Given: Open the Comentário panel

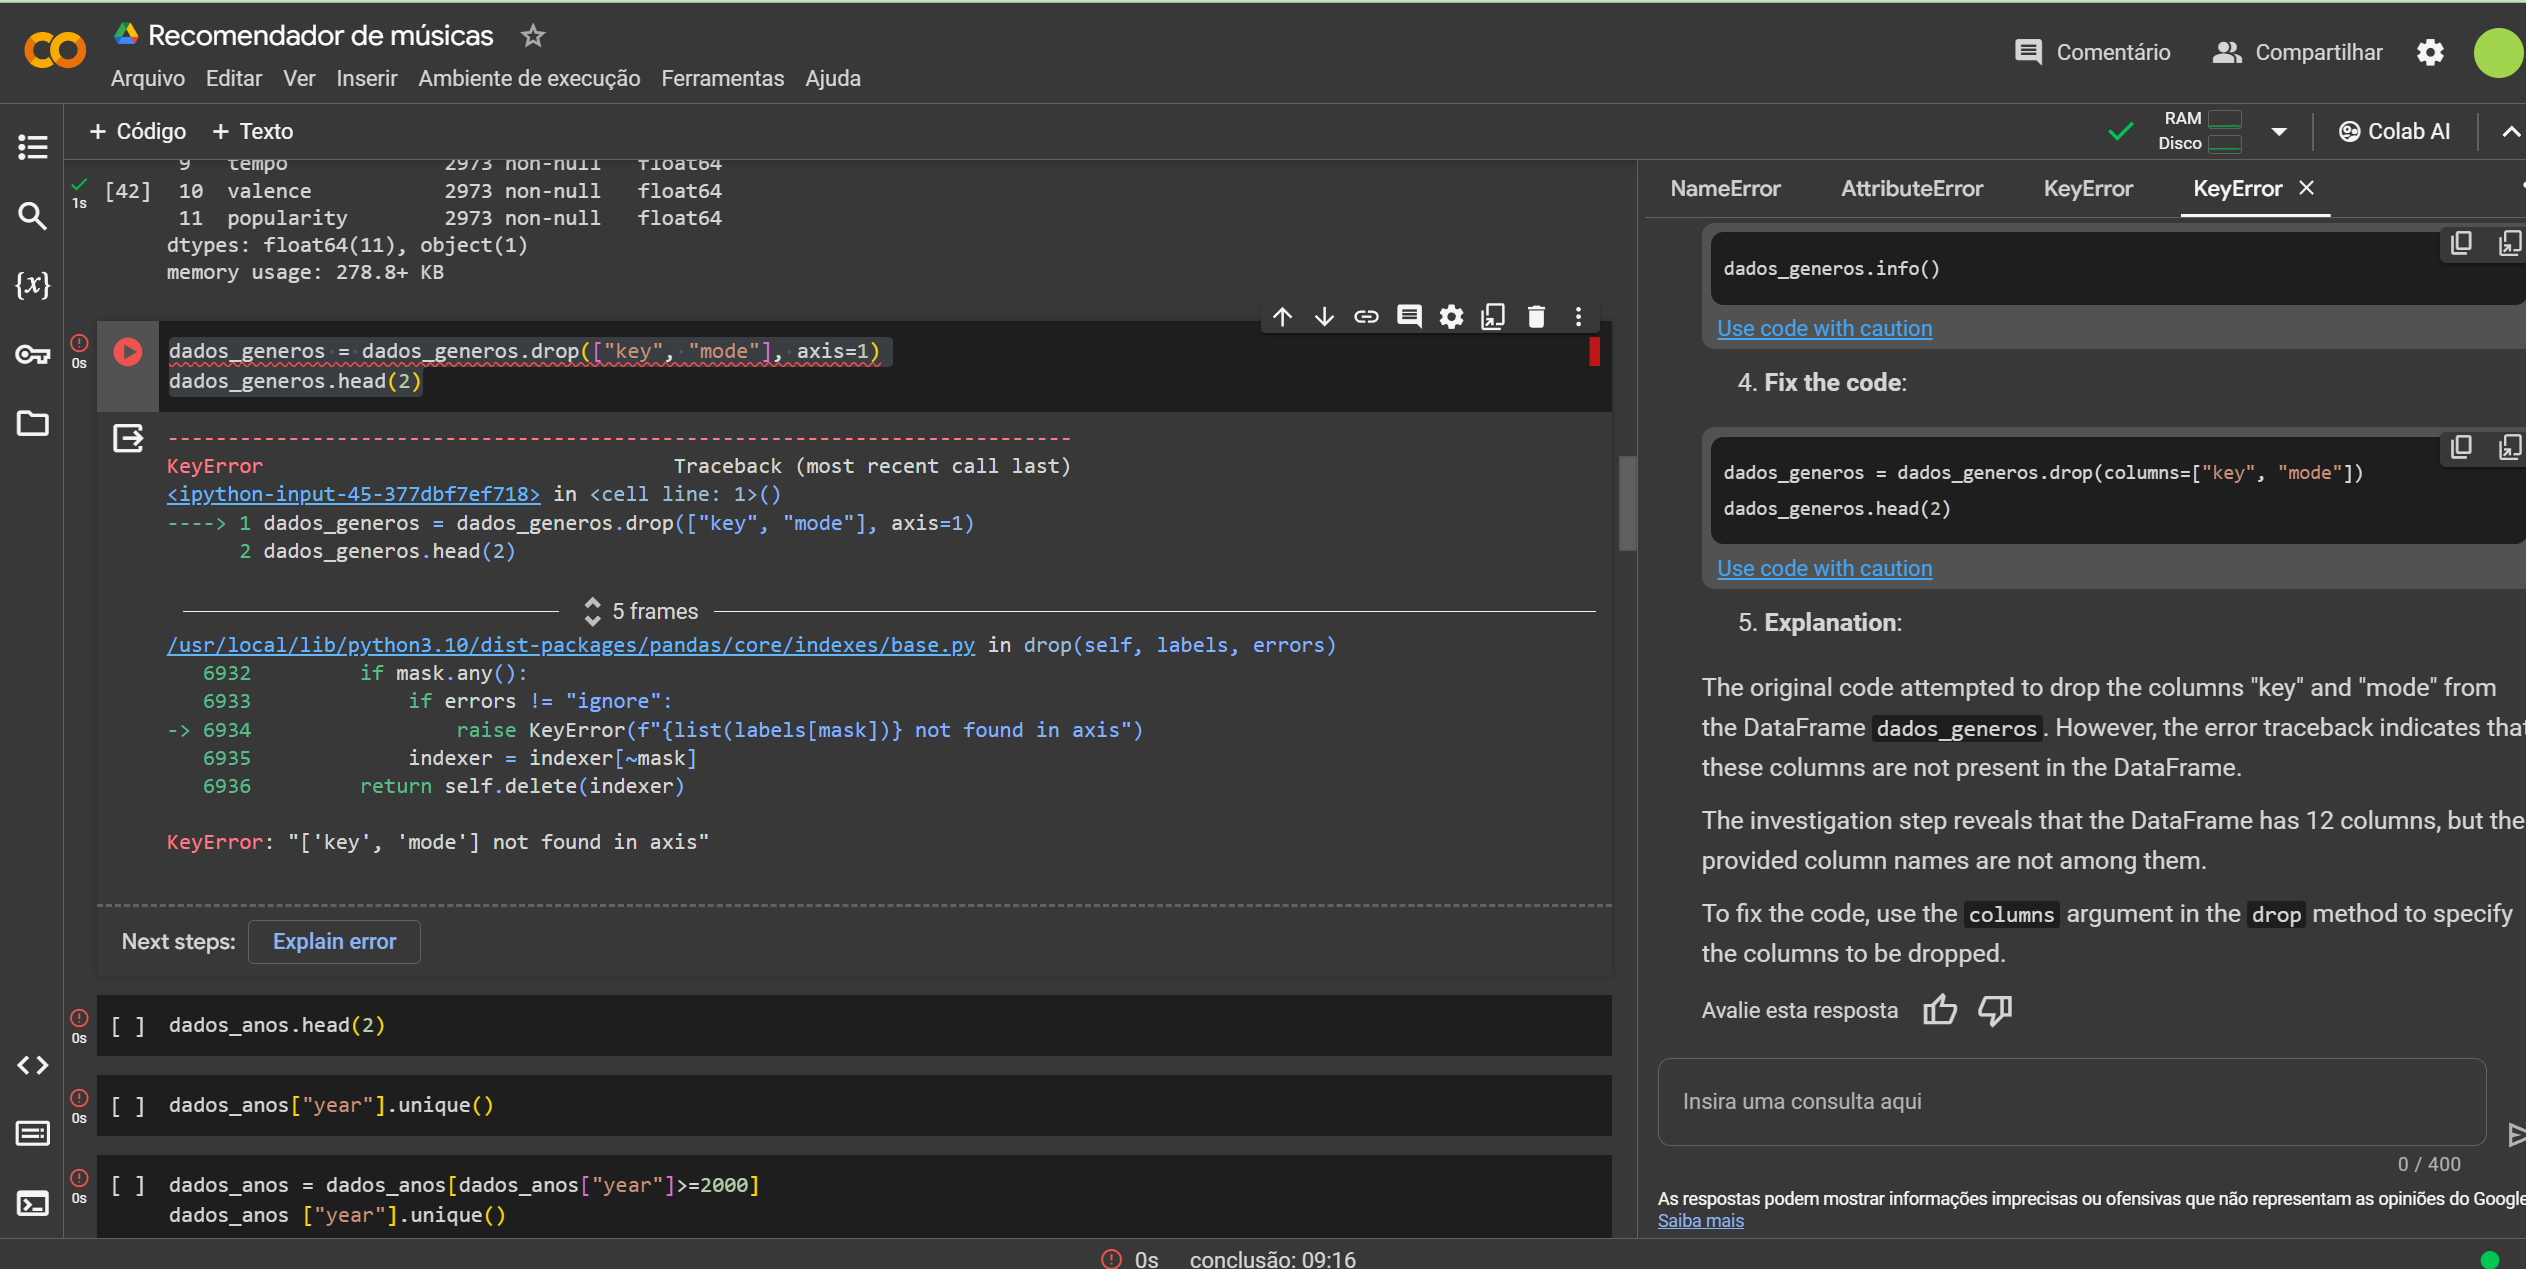Looking at the screenshot, I should click(2092, 52).
